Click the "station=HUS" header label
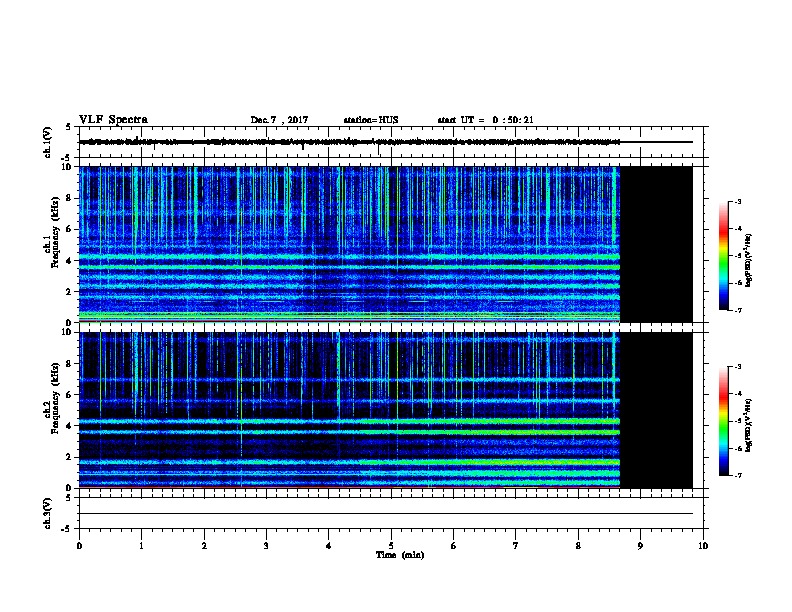Image resolution: width=792 pixels, height=612 pixels. [x=371, y=120]
